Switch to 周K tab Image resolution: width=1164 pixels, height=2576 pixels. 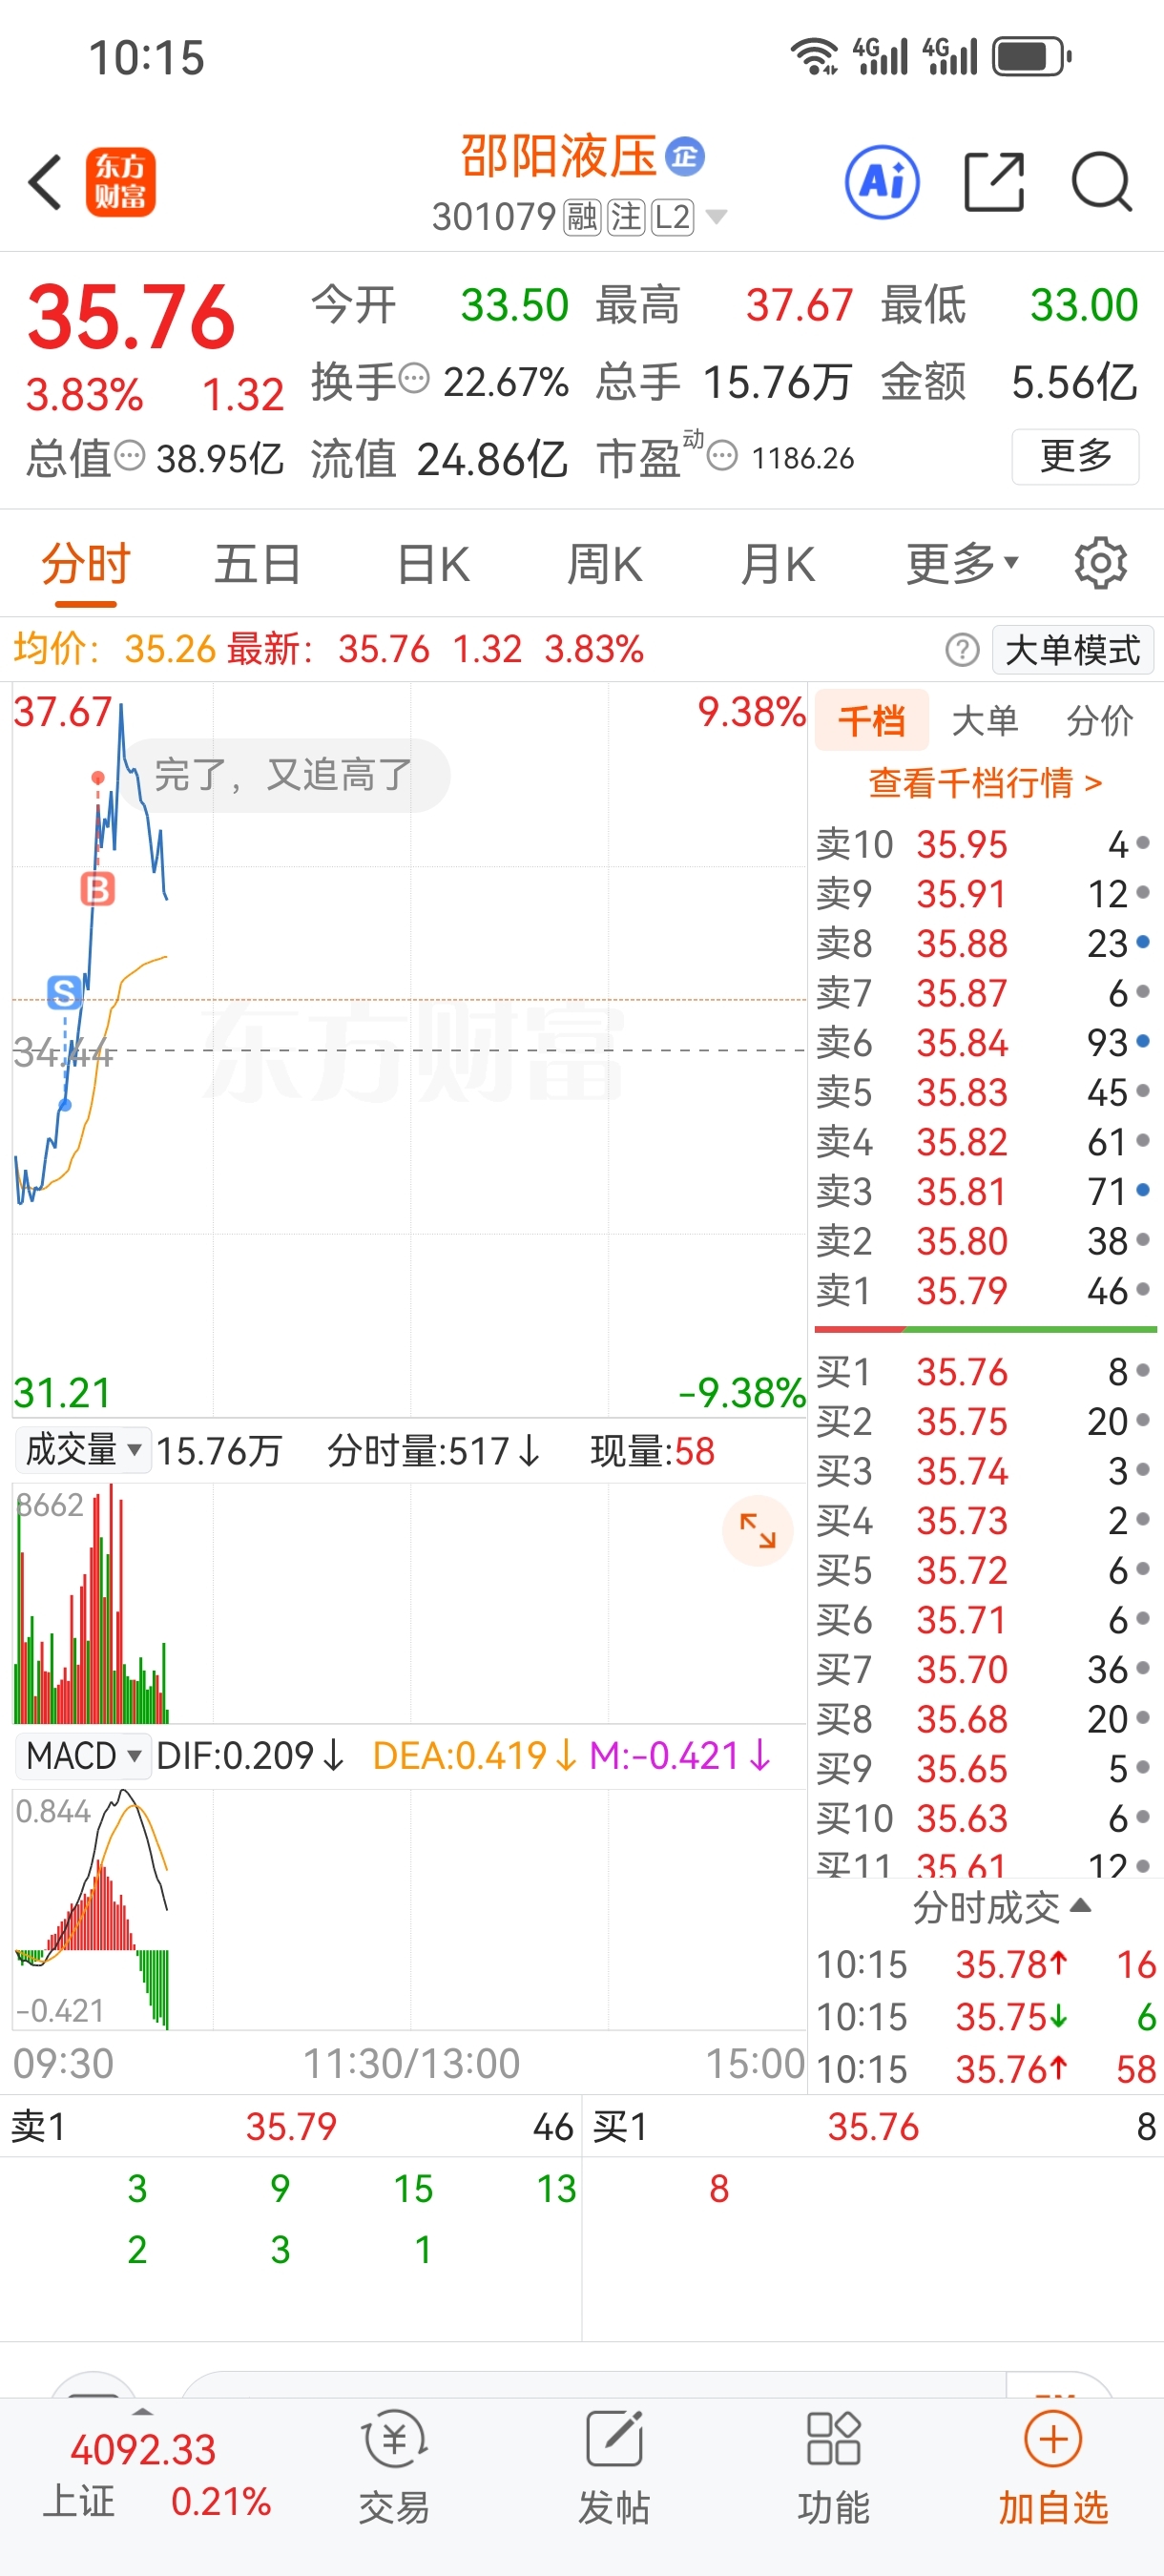pos(604,564)
